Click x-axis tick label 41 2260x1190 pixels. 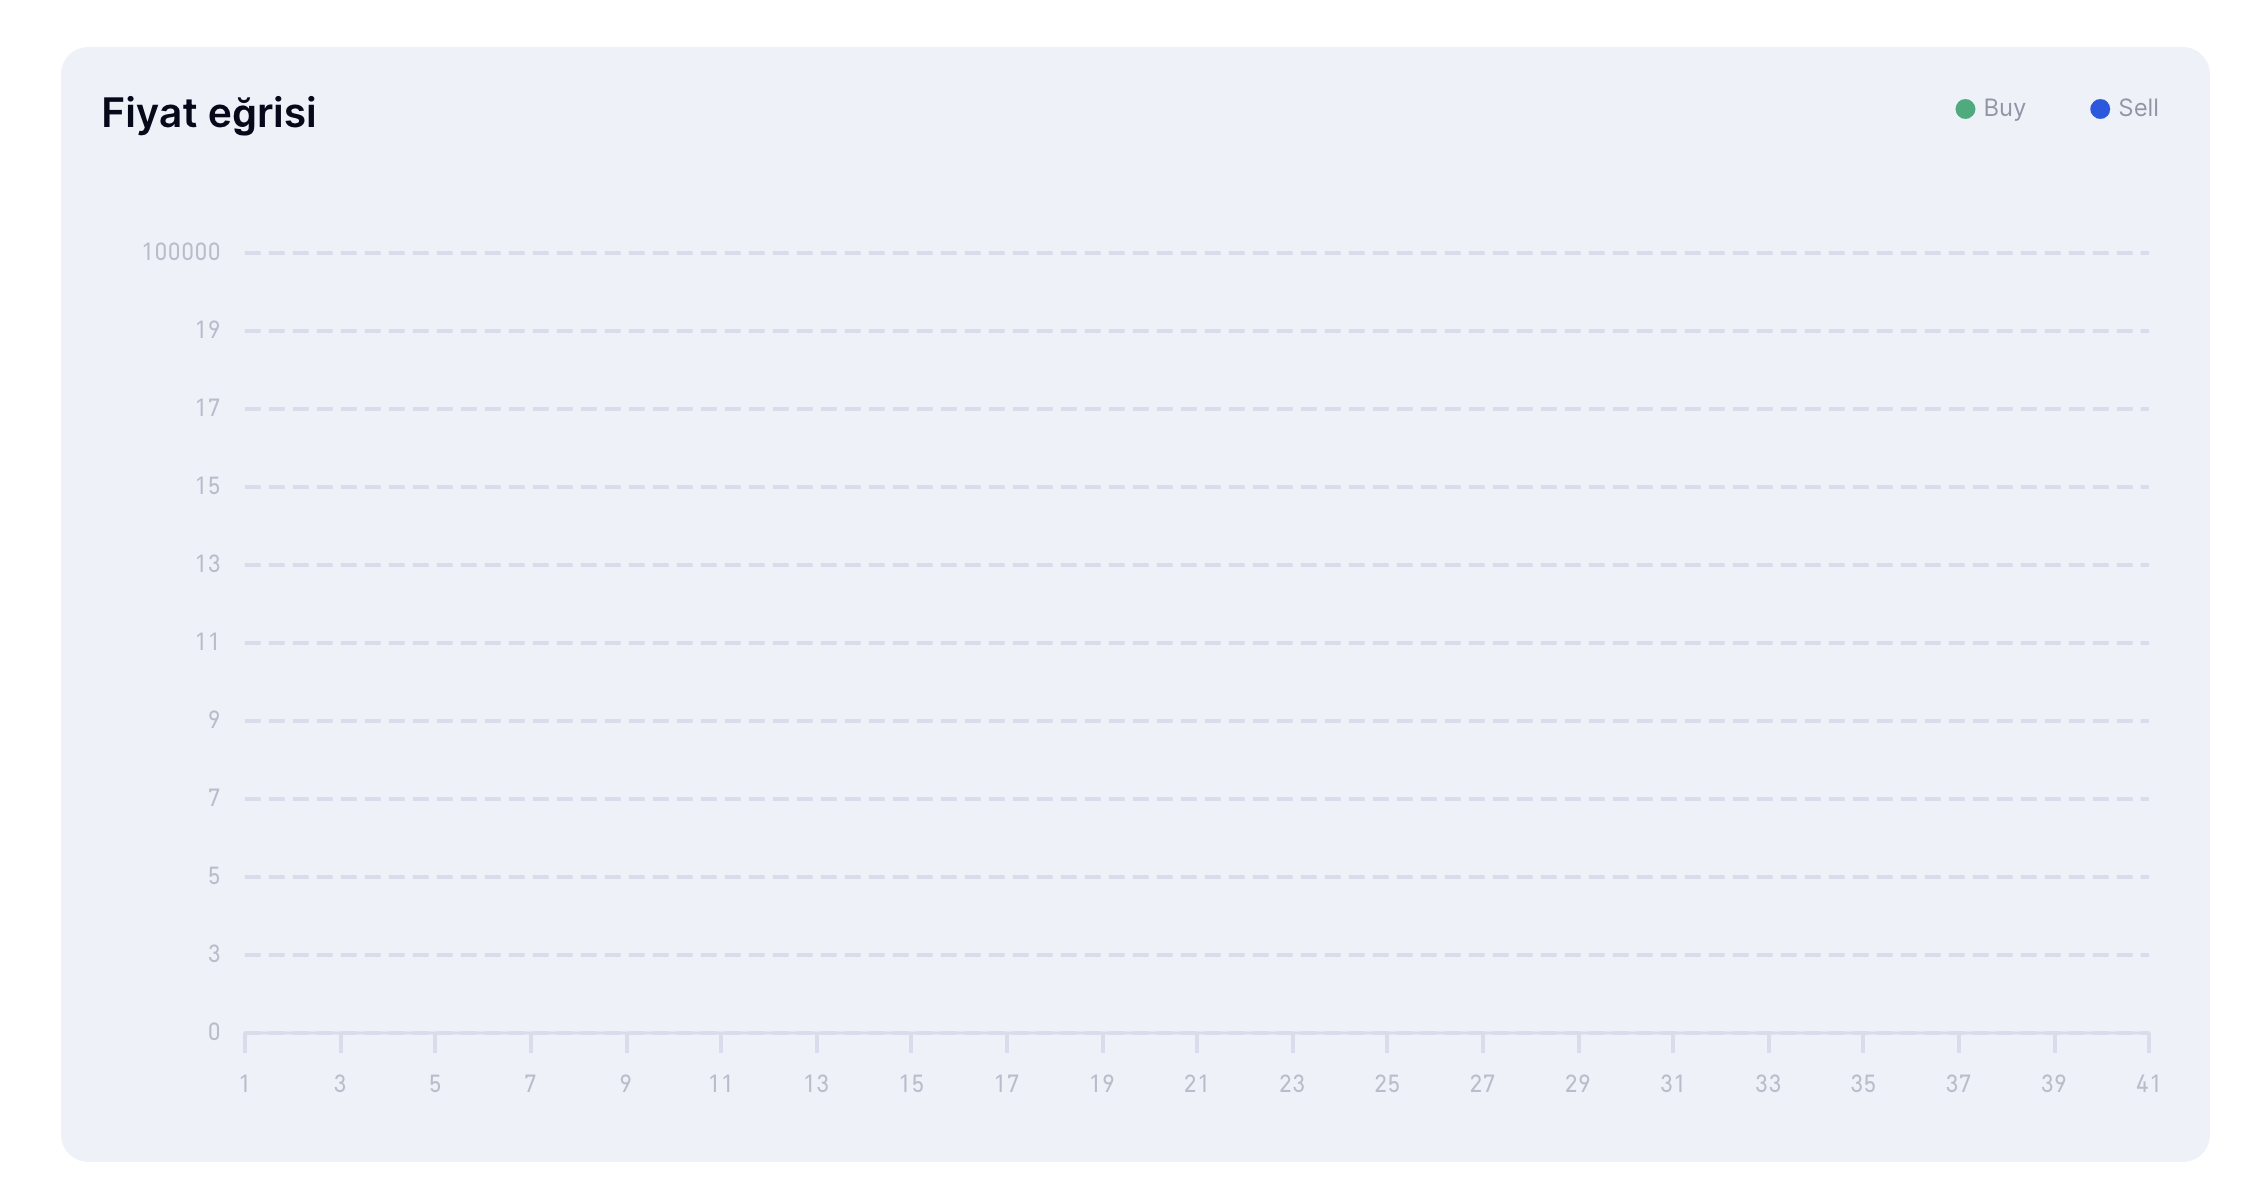(2148, 1084)
